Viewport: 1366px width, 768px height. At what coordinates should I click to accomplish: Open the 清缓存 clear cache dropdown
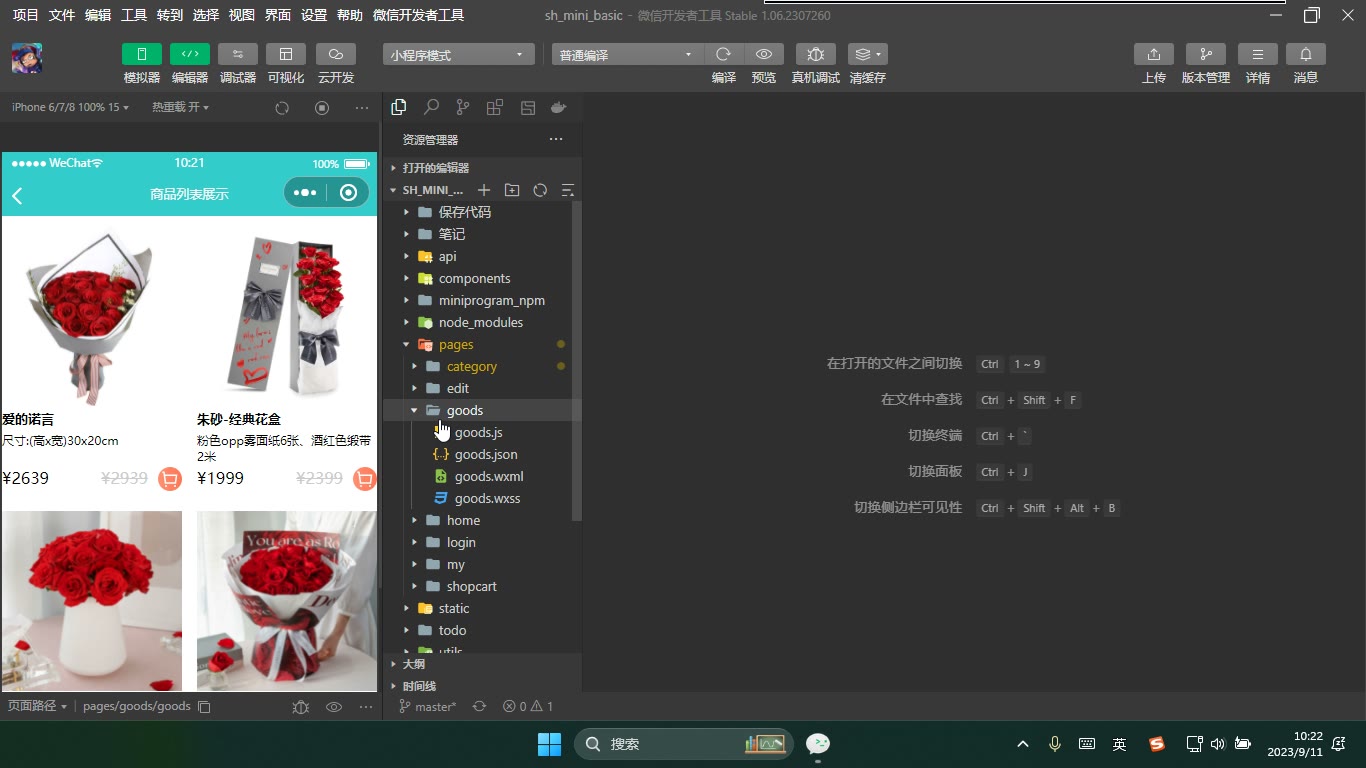click(x=868, y=54)
